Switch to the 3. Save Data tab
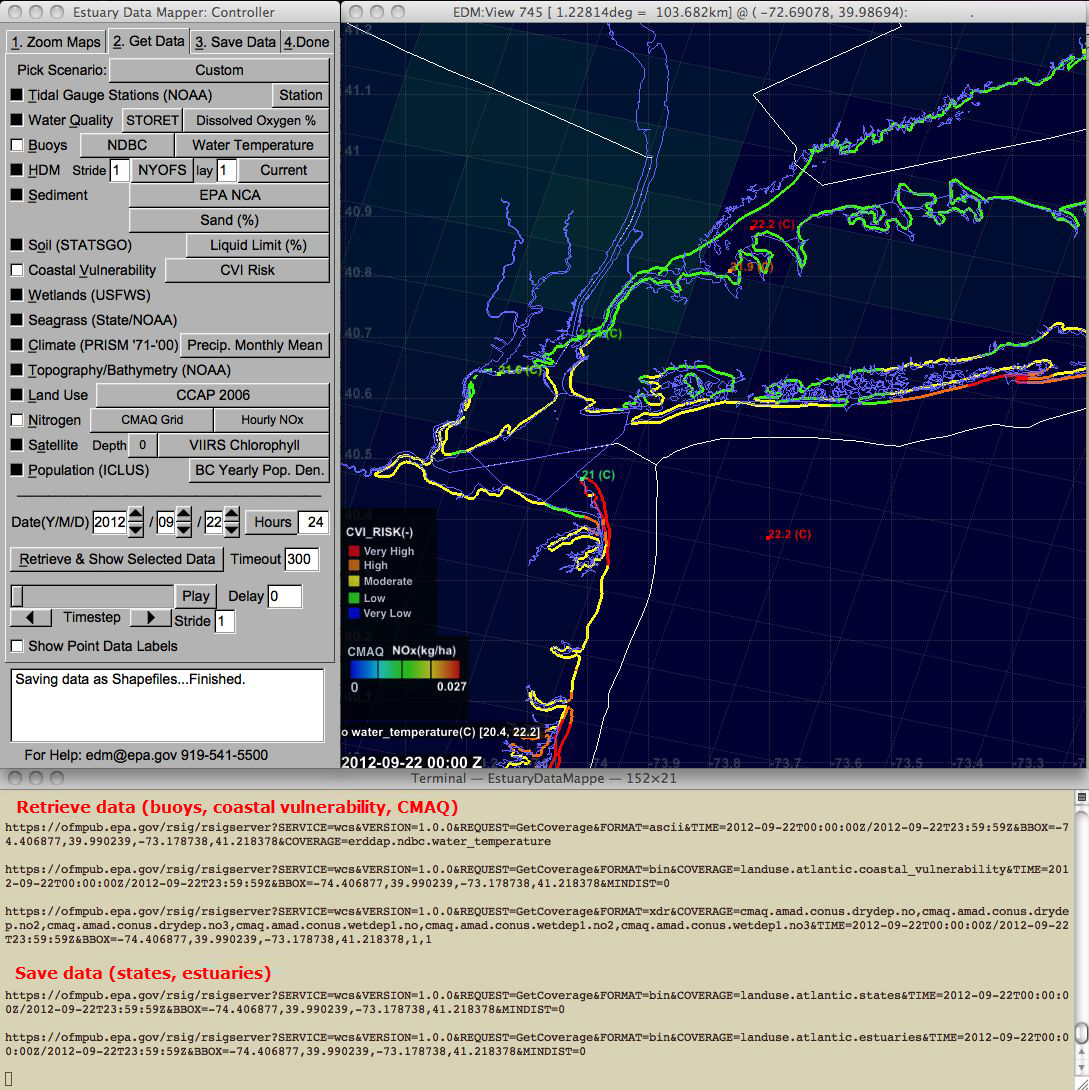 [x=235, y=42]
